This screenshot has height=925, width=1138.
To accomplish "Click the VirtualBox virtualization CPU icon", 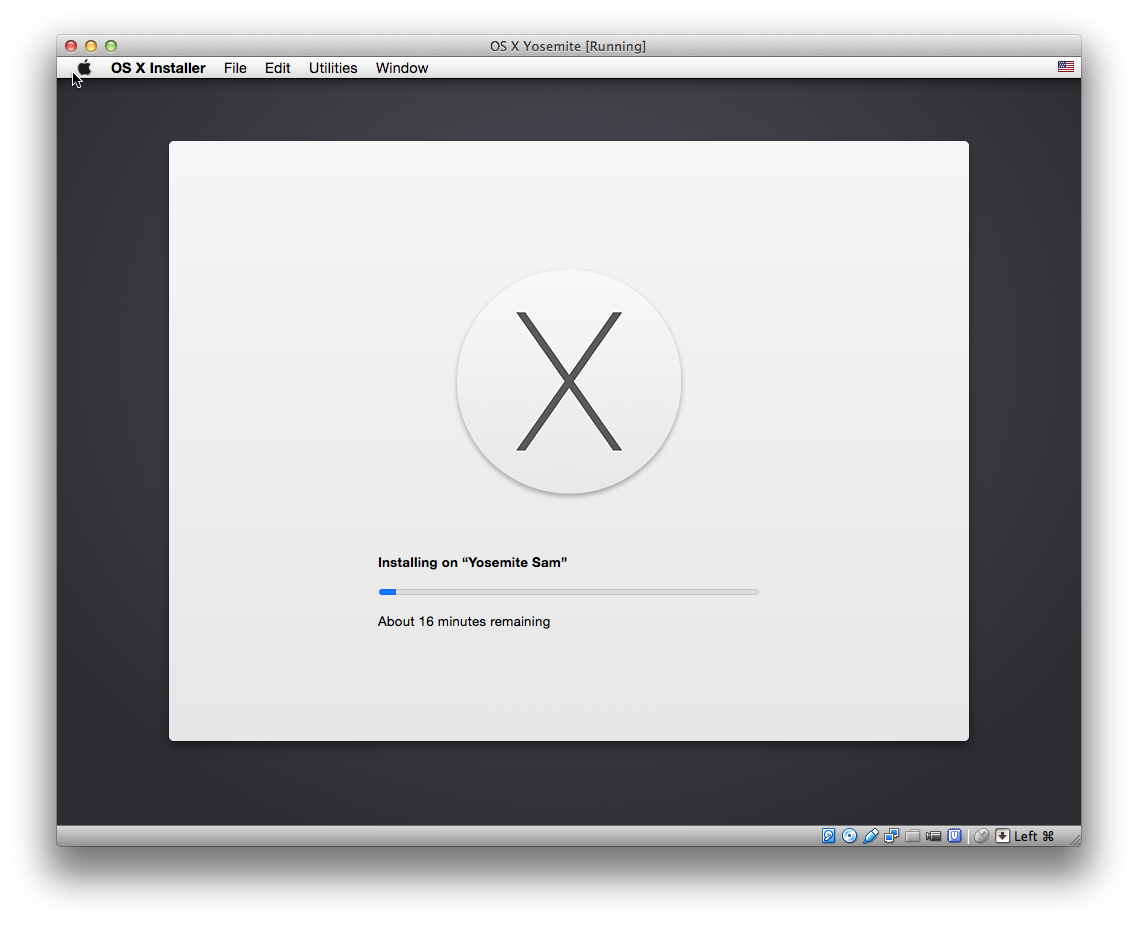I will pyautogui.click(x=955, y=836).
